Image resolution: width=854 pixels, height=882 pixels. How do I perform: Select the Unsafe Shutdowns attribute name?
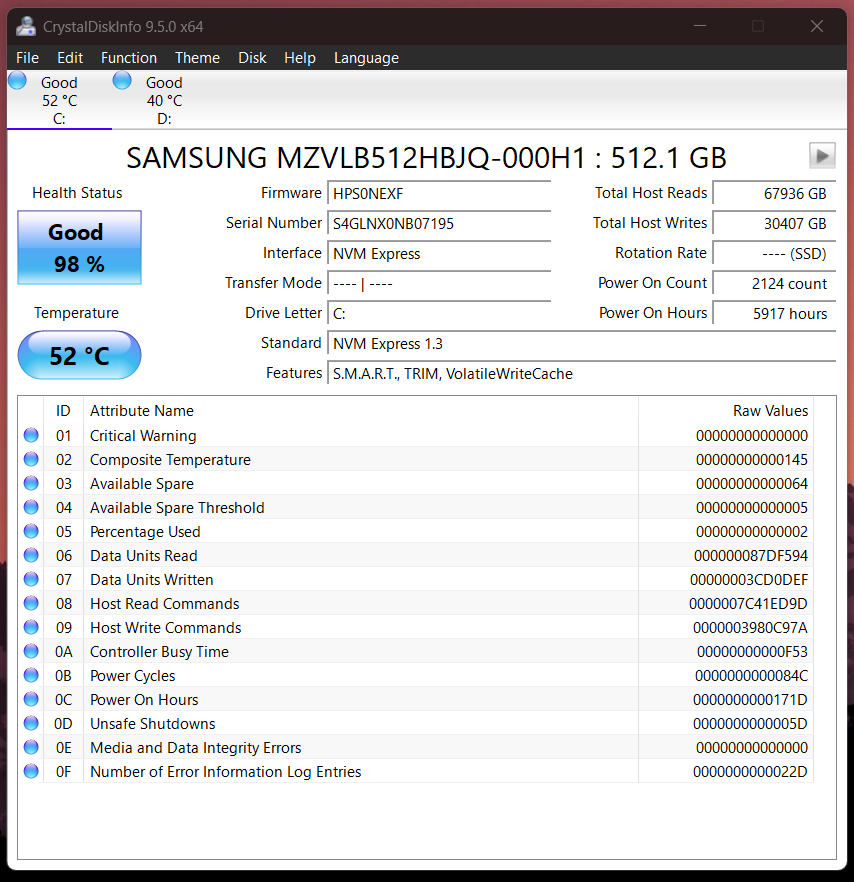click(x=152, y=724)
